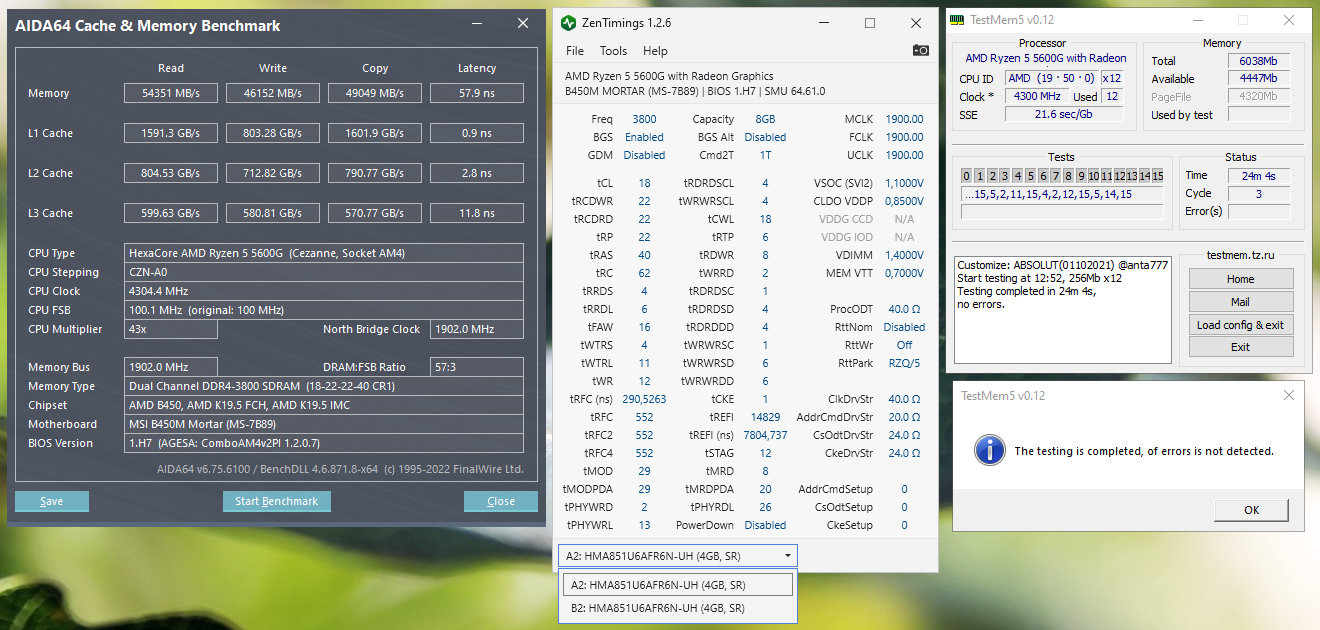This screenshot has width=1320, height=630.
Task: Expand the memory module dropdown arrow
Action: click(x=788, y=556)
